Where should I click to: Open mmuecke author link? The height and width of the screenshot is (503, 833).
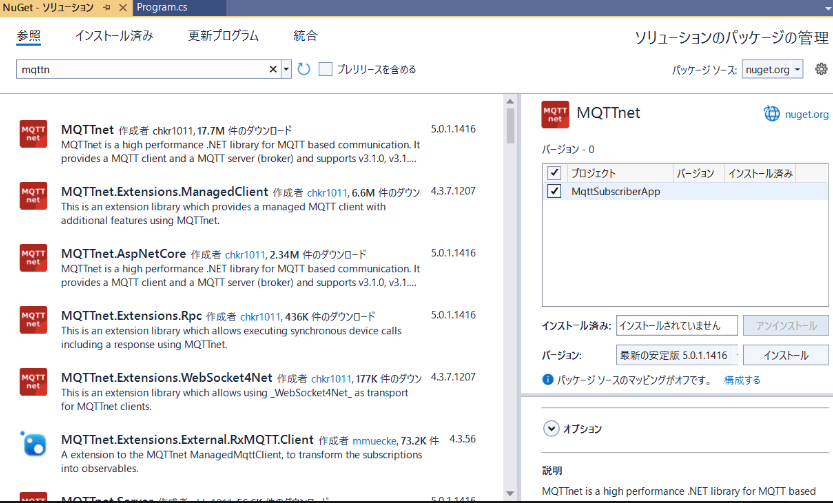point(375,441)
